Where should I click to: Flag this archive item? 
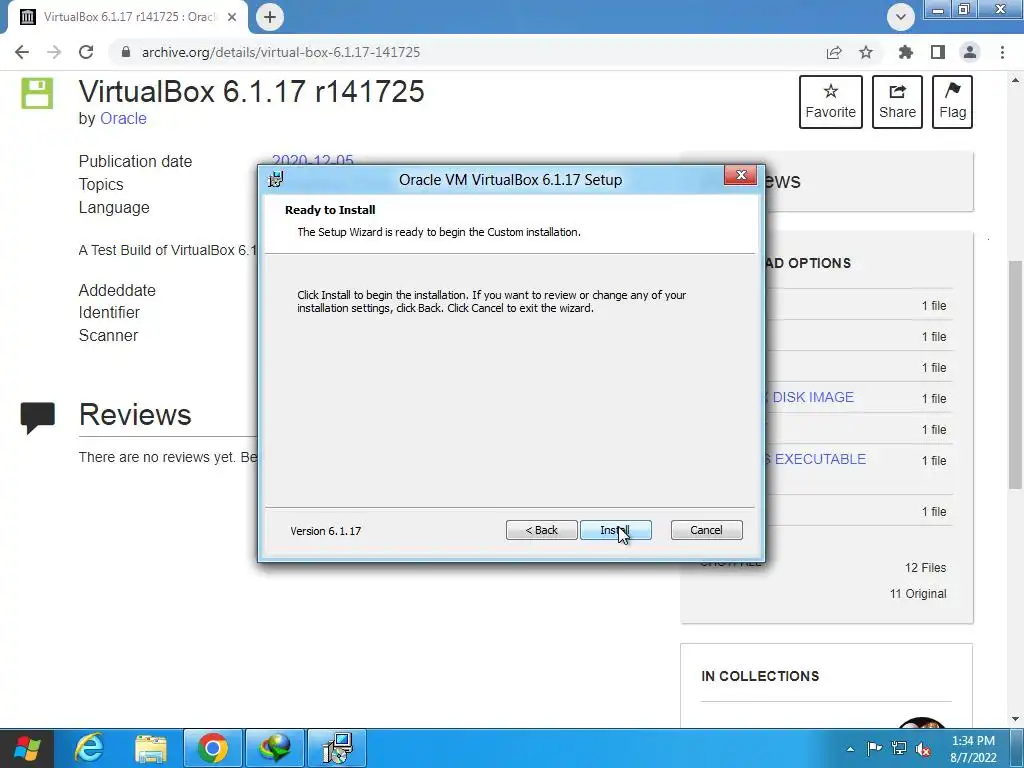coord(952,102)
